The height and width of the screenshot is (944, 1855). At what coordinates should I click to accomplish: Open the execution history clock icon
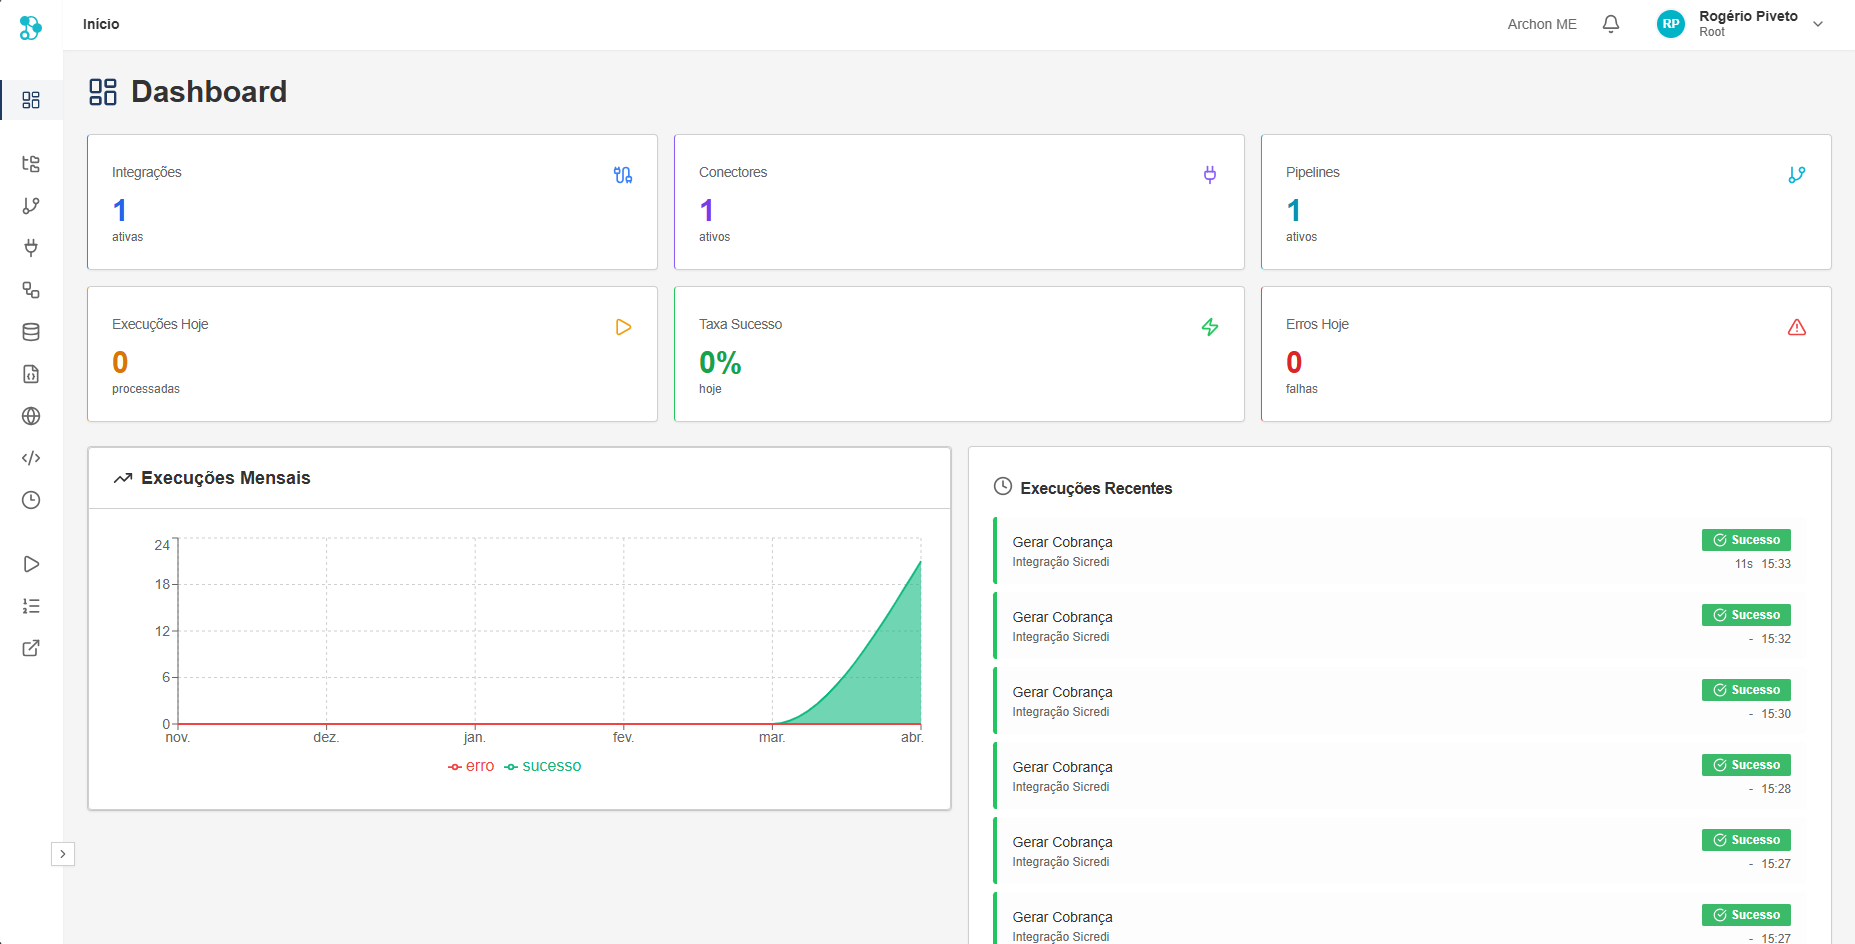point(31,500)
